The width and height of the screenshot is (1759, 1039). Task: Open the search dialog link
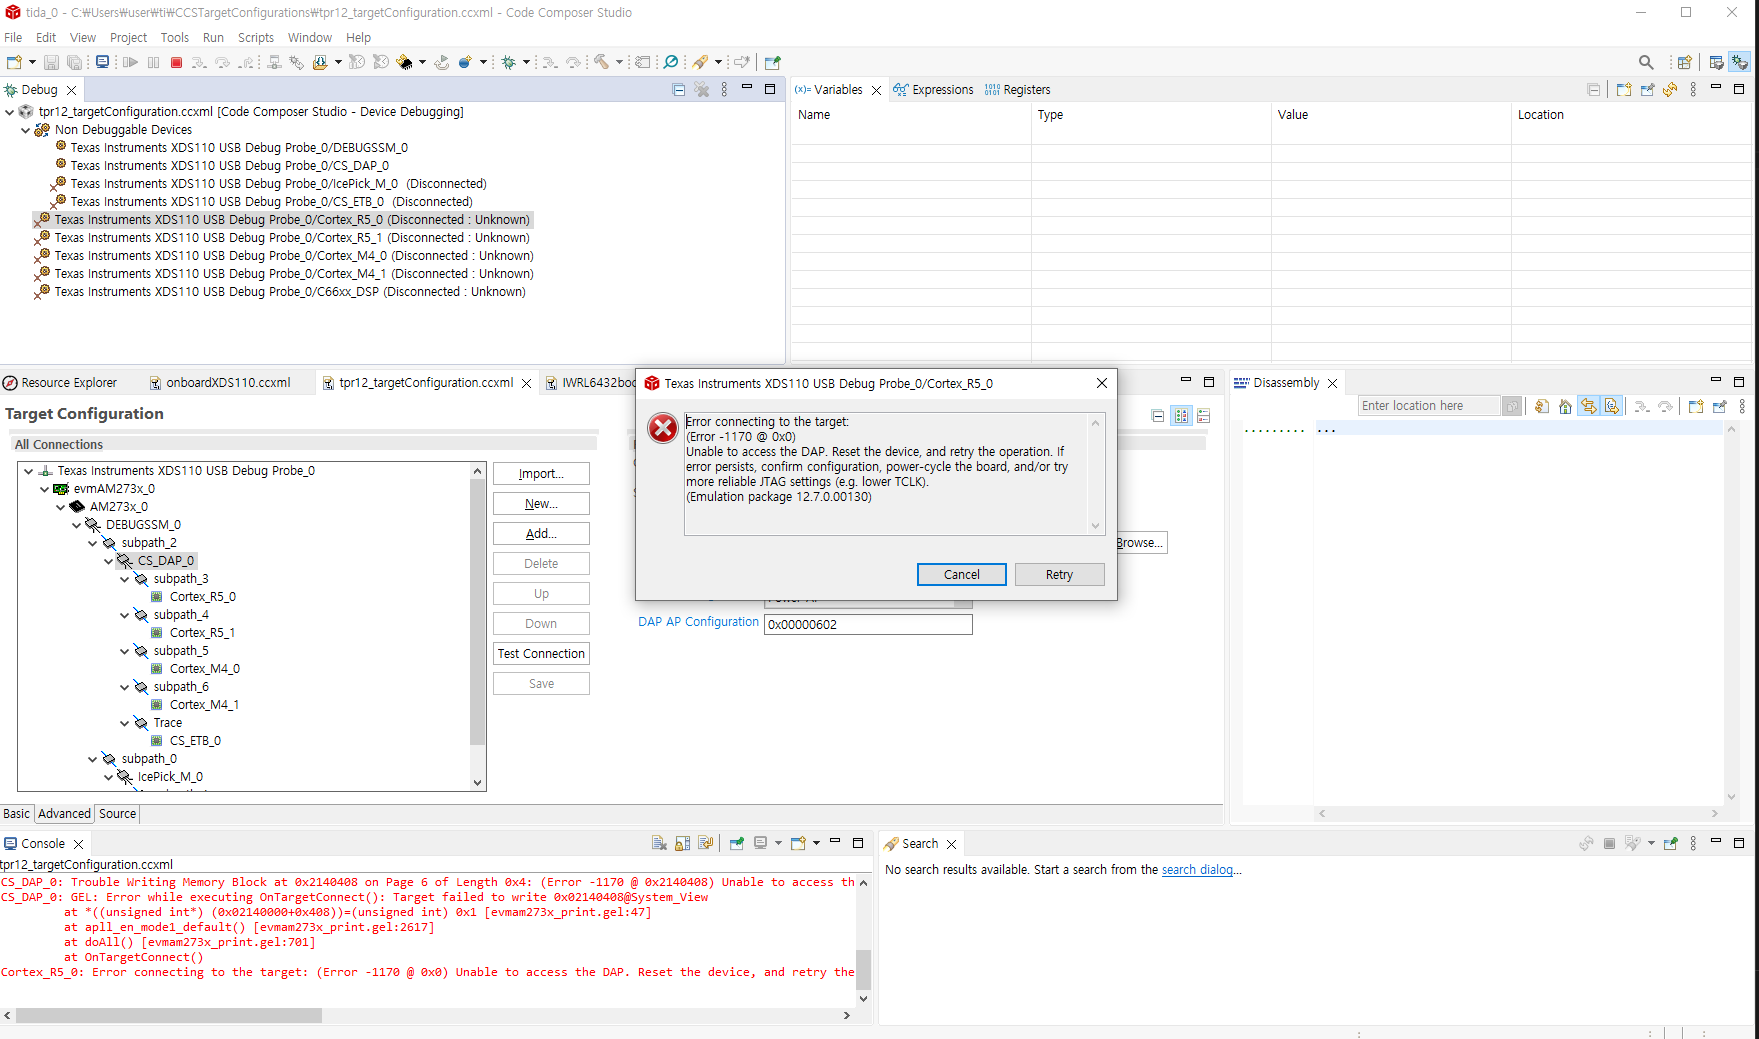1199,870
